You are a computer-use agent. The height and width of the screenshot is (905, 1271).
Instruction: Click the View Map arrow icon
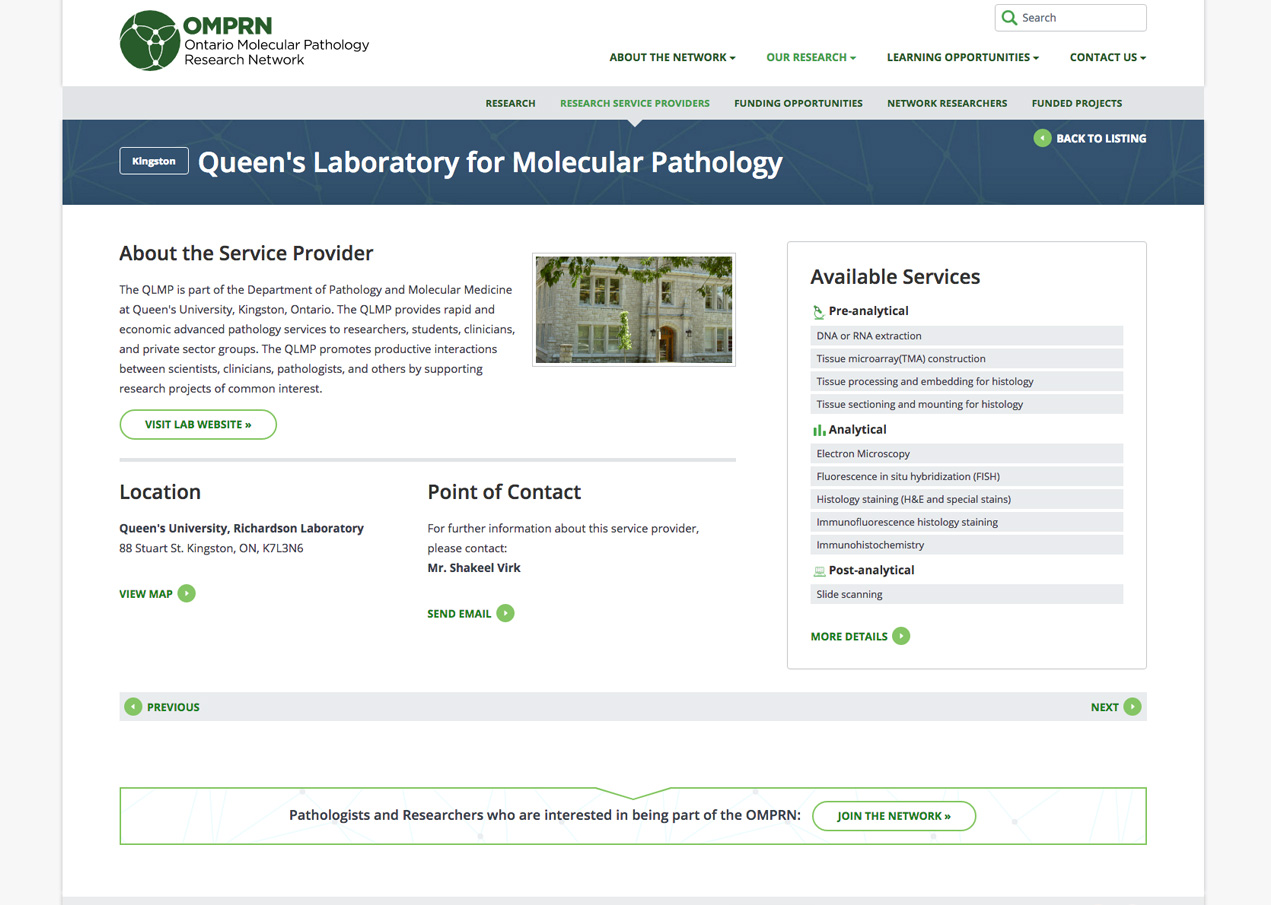187,594
